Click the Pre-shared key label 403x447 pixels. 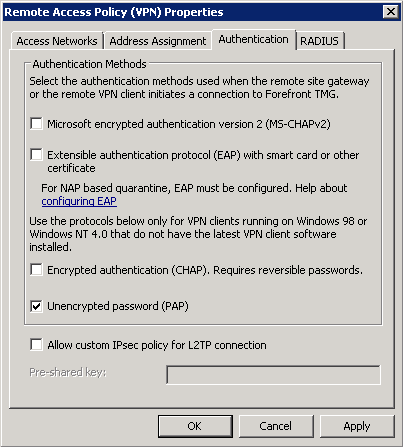(68, 372)
